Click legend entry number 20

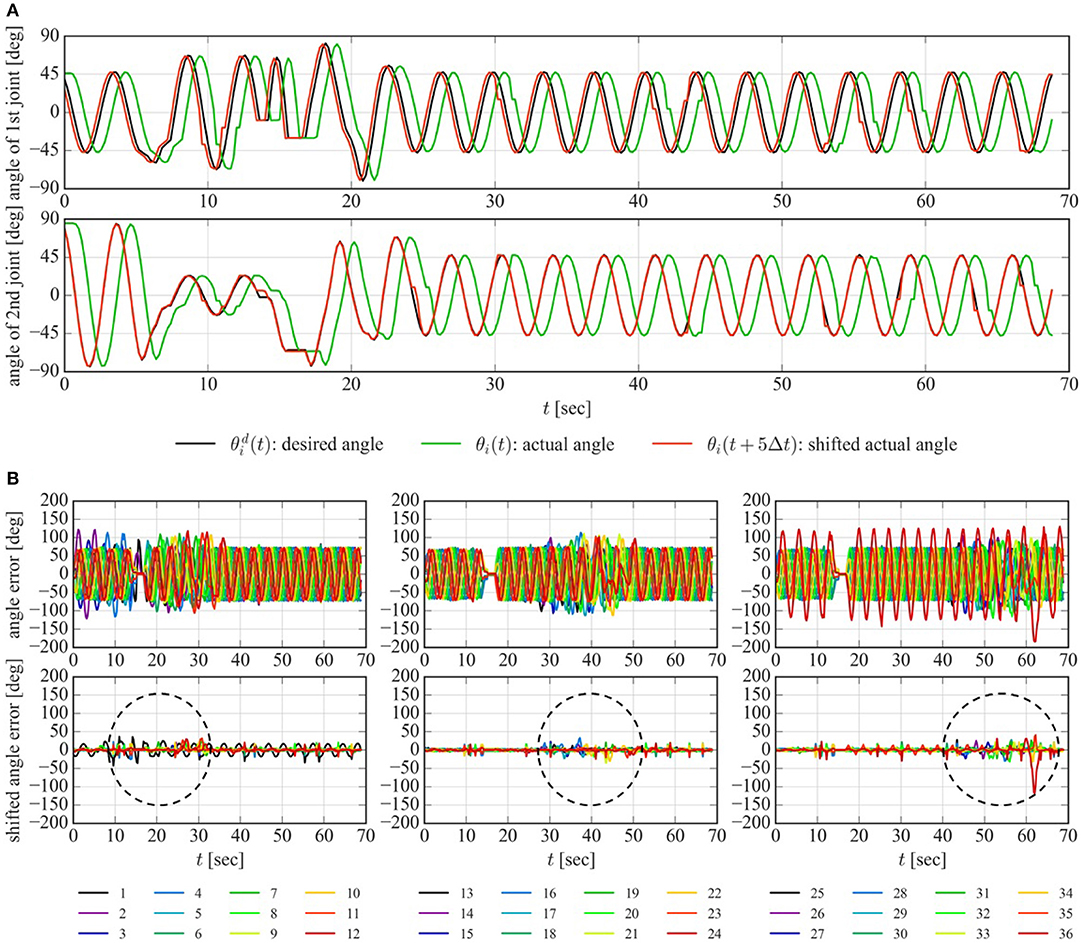(632, 913)
